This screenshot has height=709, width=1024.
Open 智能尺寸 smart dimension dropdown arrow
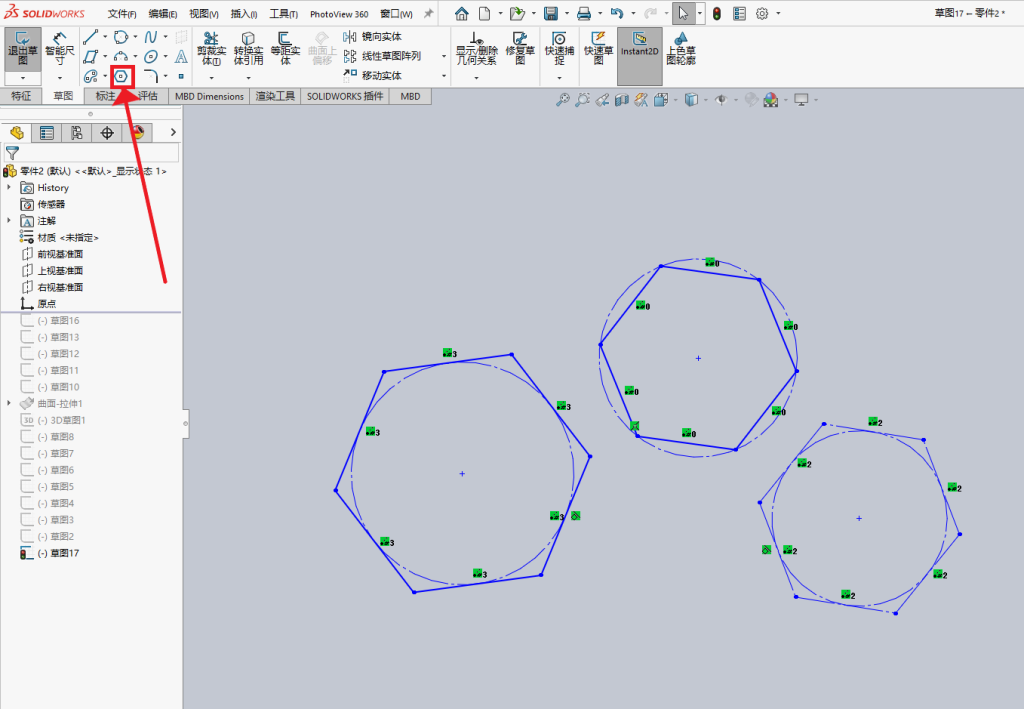point(60,78)
